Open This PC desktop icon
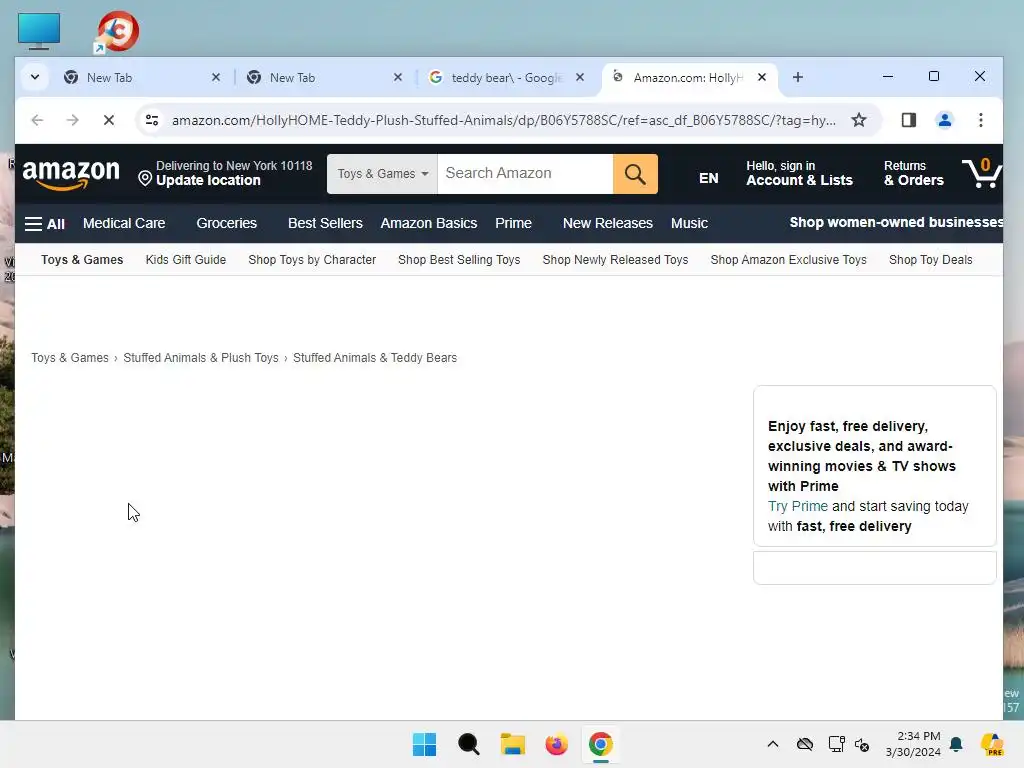 click(x=39, y=31)
